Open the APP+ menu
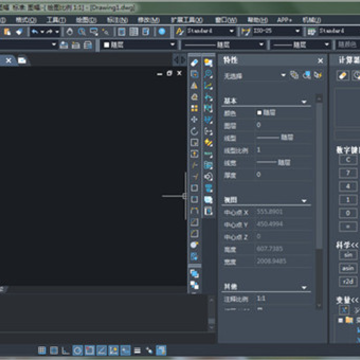 [285, 20]
